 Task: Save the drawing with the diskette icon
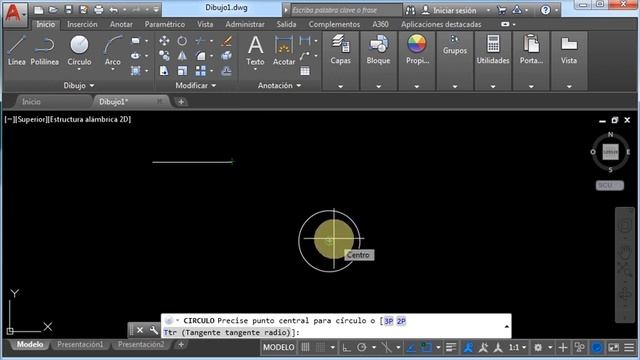[x=68, y=10]
